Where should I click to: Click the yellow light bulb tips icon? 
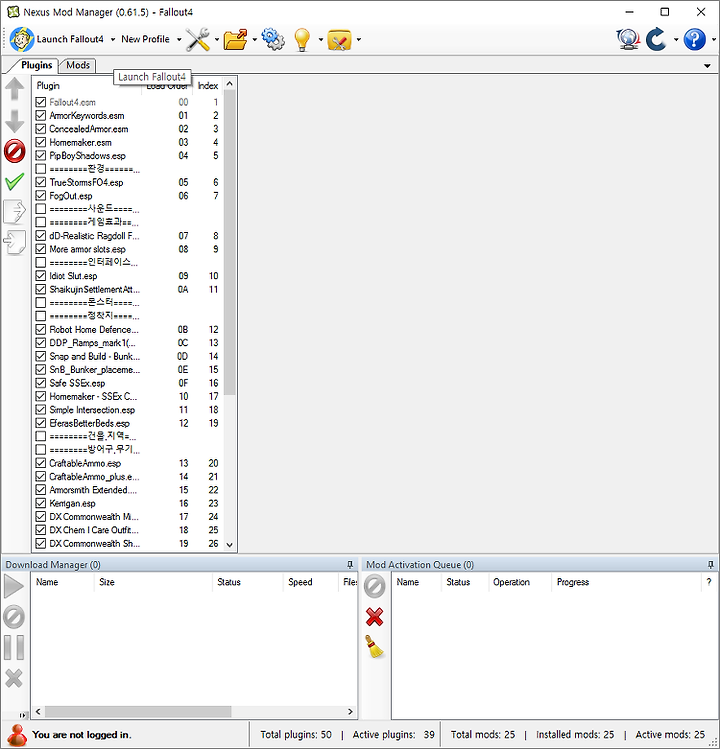[x=302, y=39]
